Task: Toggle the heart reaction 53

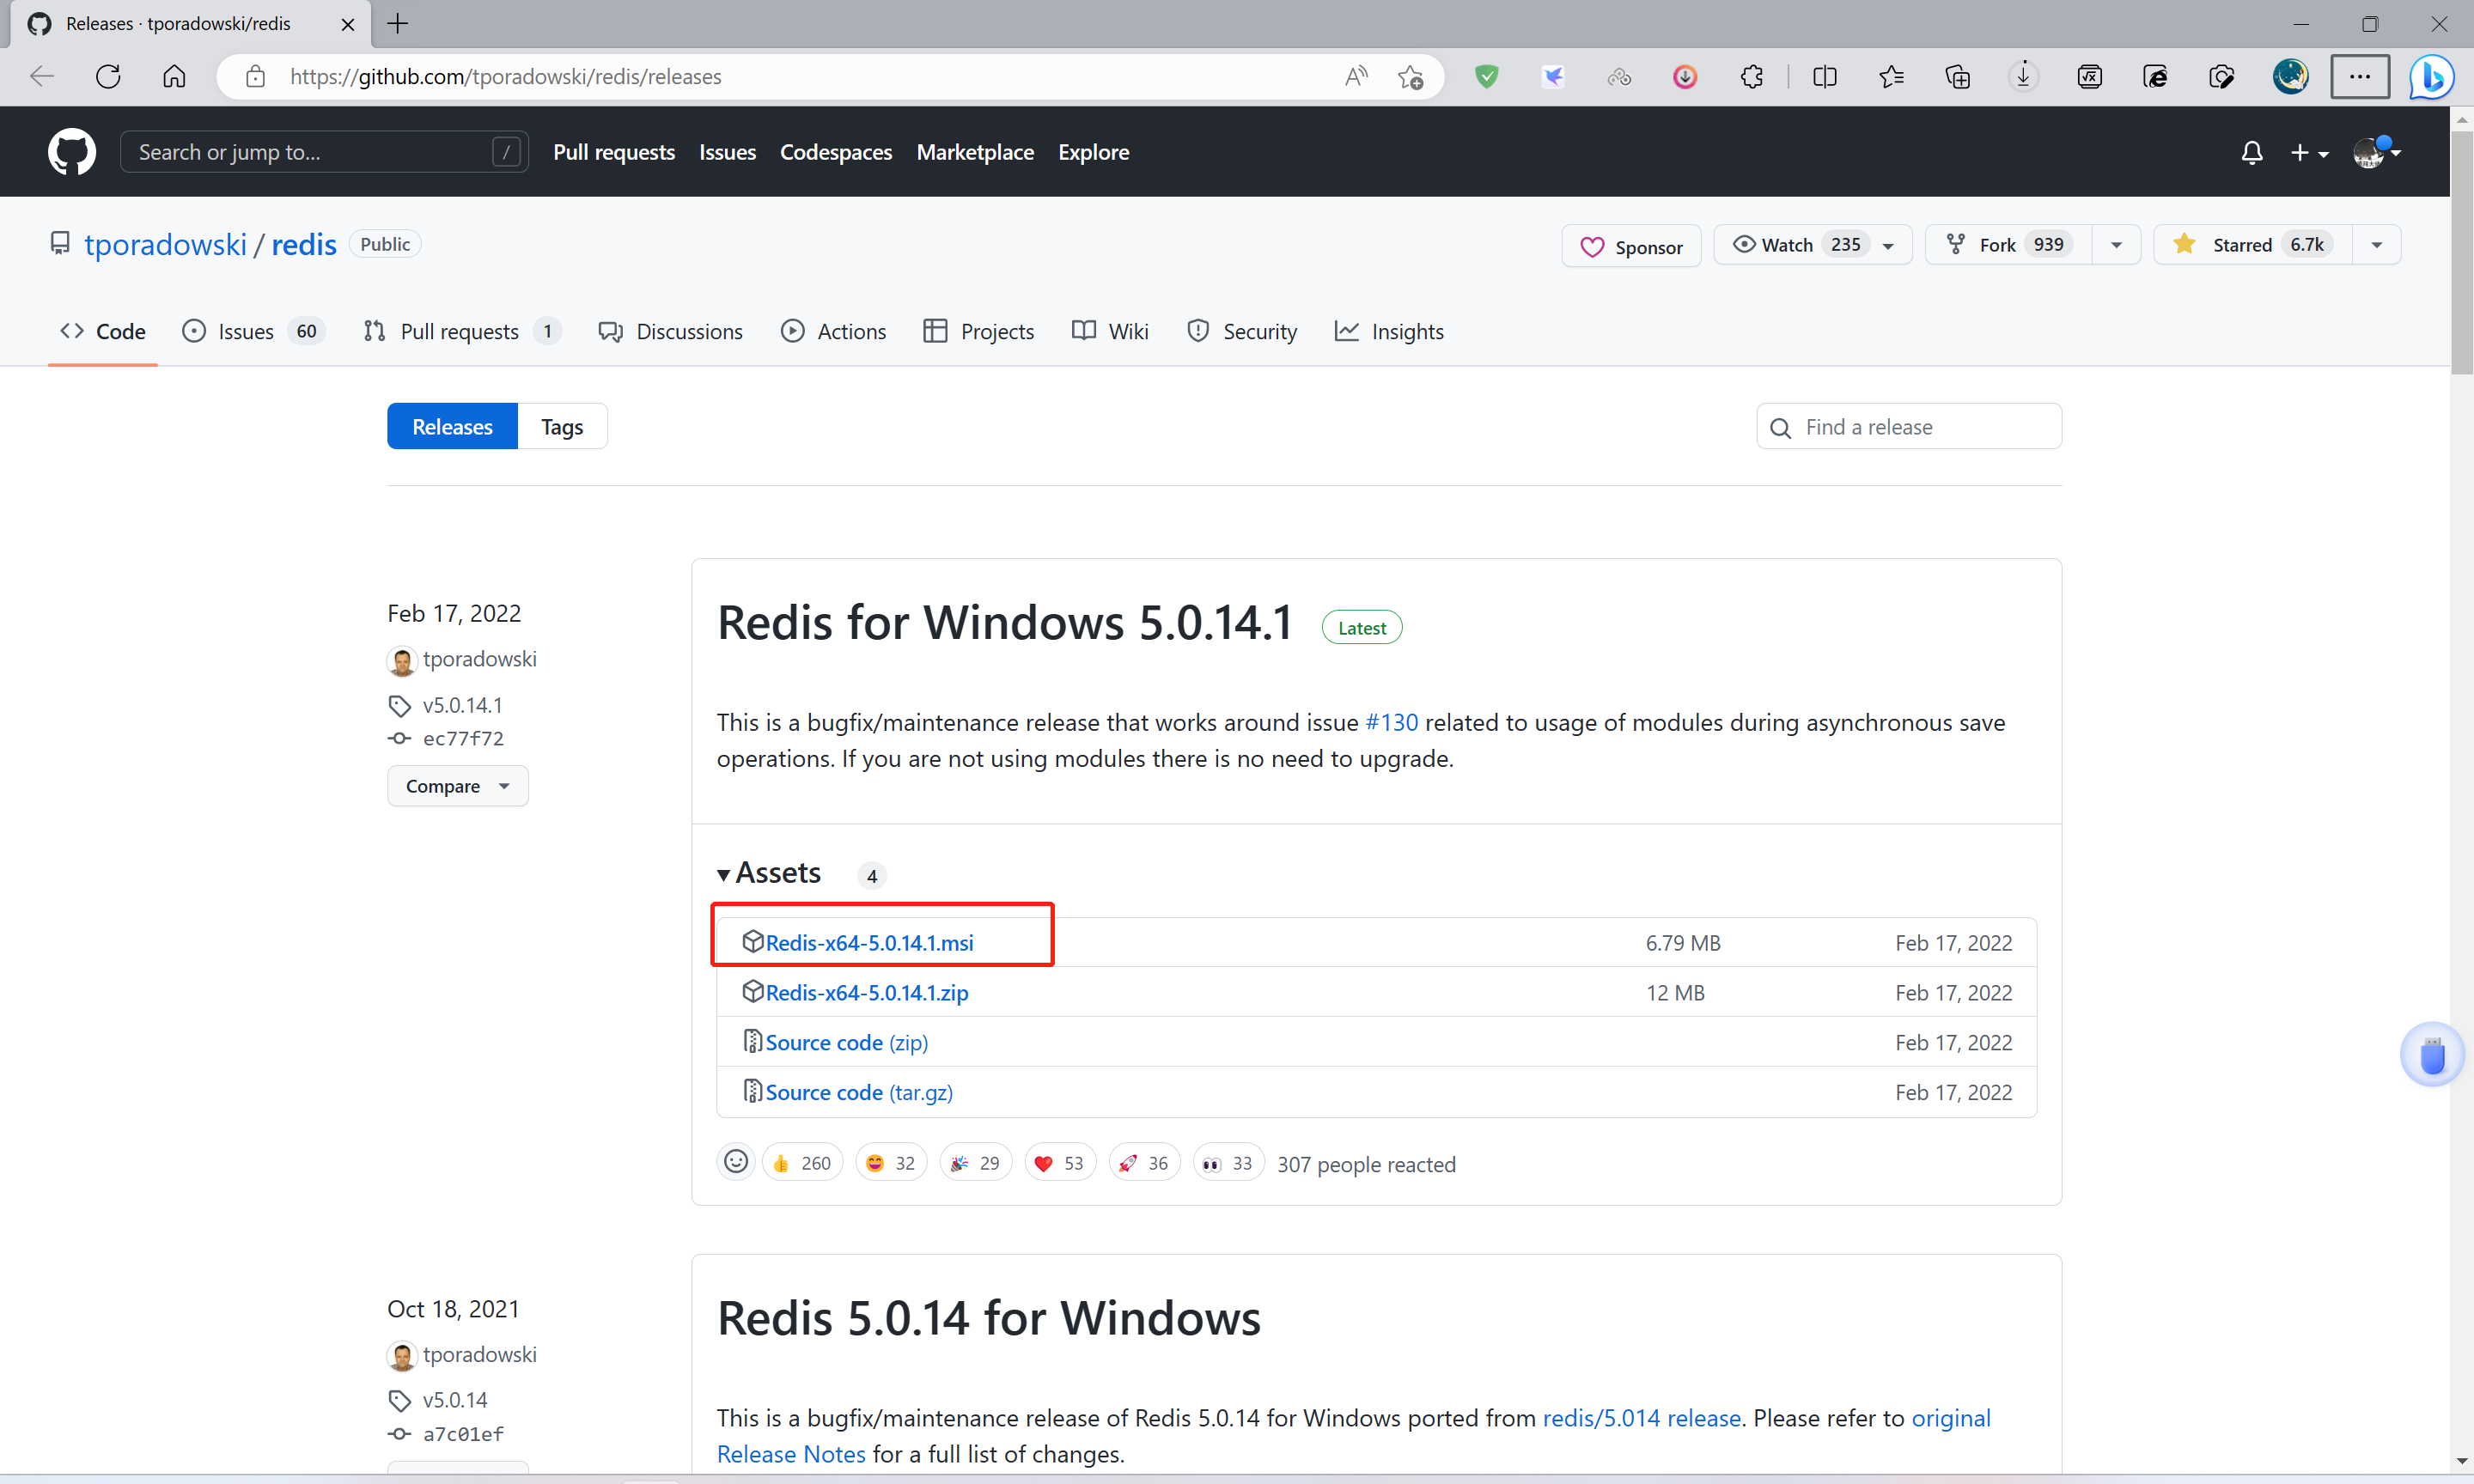Action: tap(1060, 1163)
